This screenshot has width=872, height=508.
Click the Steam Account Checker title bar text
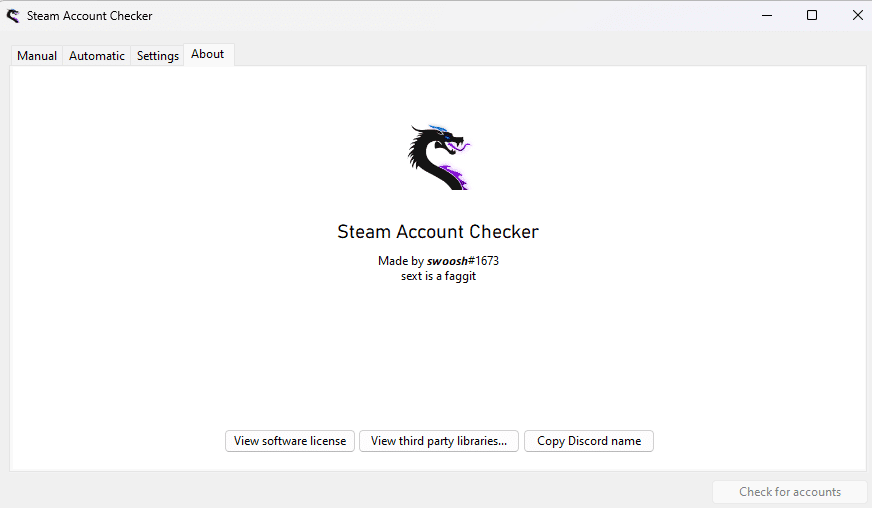[90, 16]
